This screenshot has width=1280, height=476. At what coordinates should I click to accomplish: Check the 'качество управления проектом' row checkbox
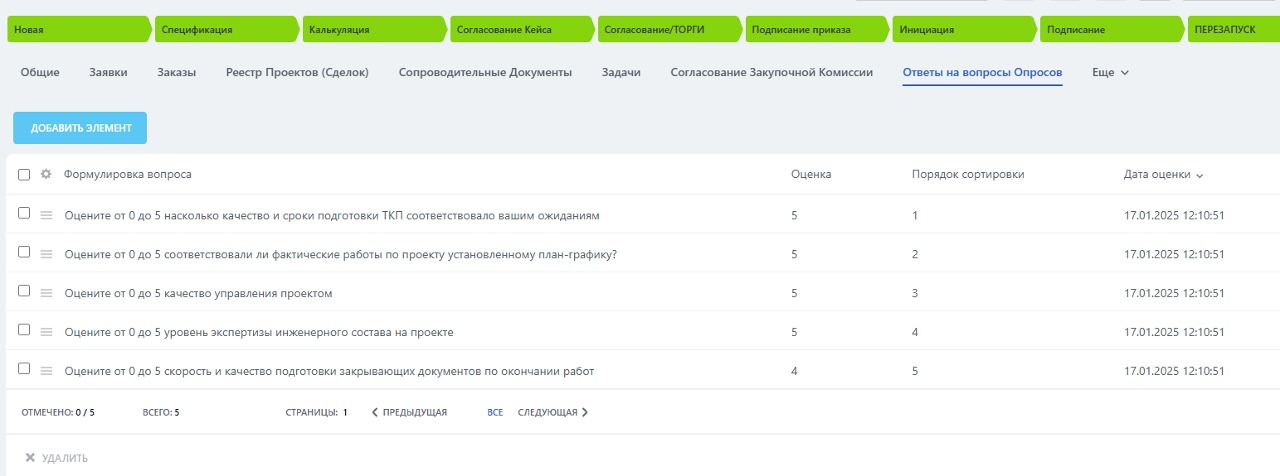coord(24,291)
